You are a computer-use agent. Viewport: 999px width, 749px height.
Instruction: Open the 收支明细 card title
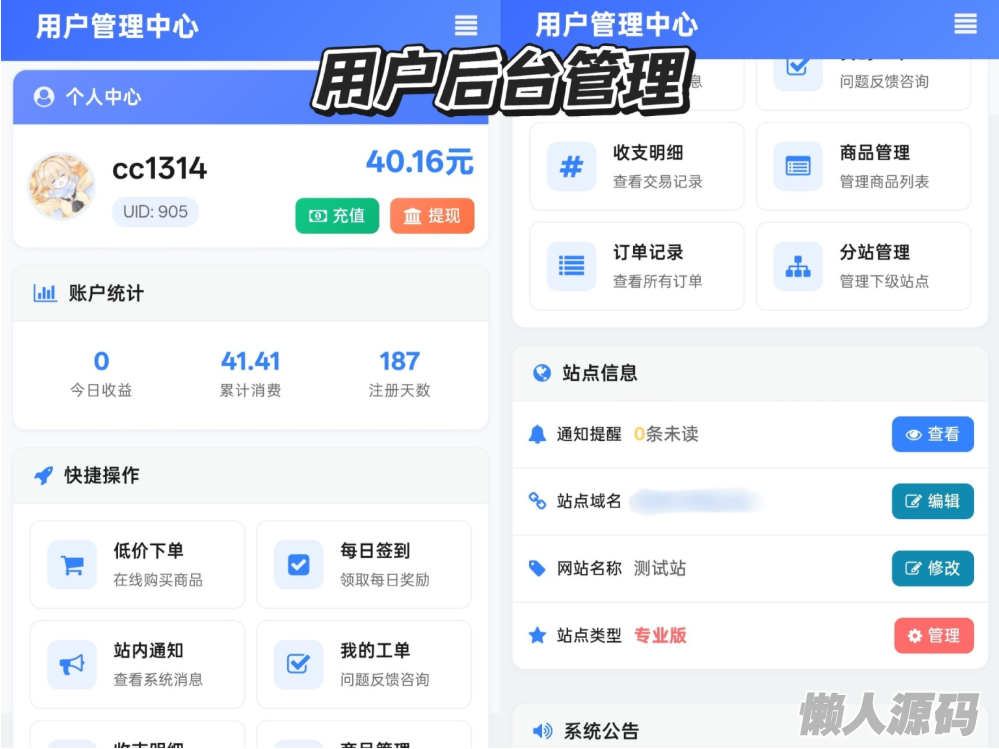(648, 152)
